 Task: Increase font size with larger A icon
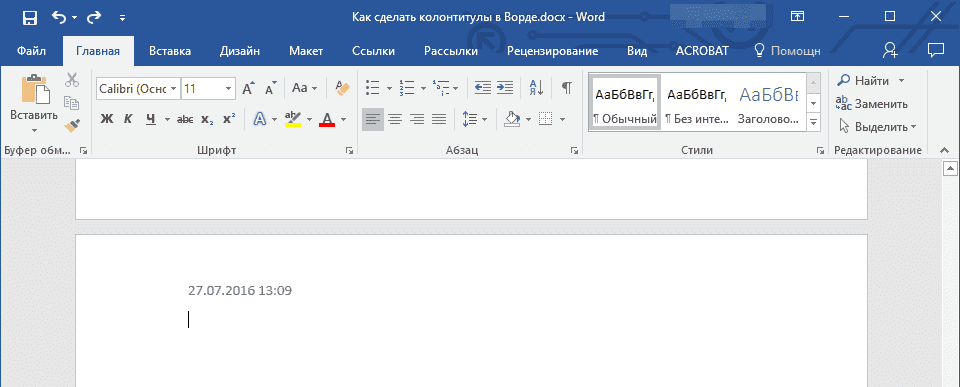(248, 88)
